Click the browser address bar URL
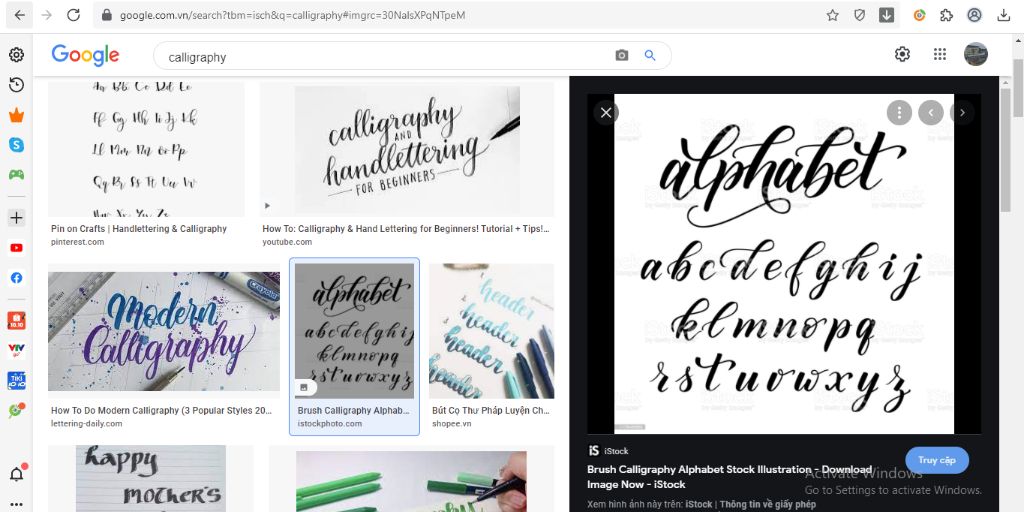Viewport: 1024px width, 512px height. (x=293, y=15)
